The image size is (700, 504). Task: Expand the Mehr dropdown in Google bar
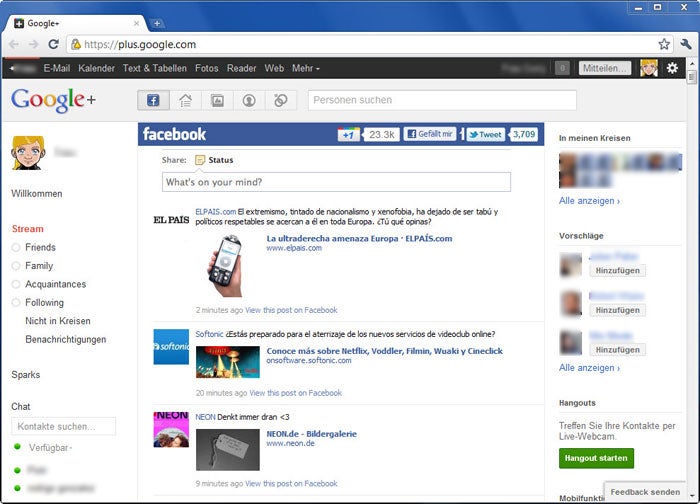tap(306, 68)
